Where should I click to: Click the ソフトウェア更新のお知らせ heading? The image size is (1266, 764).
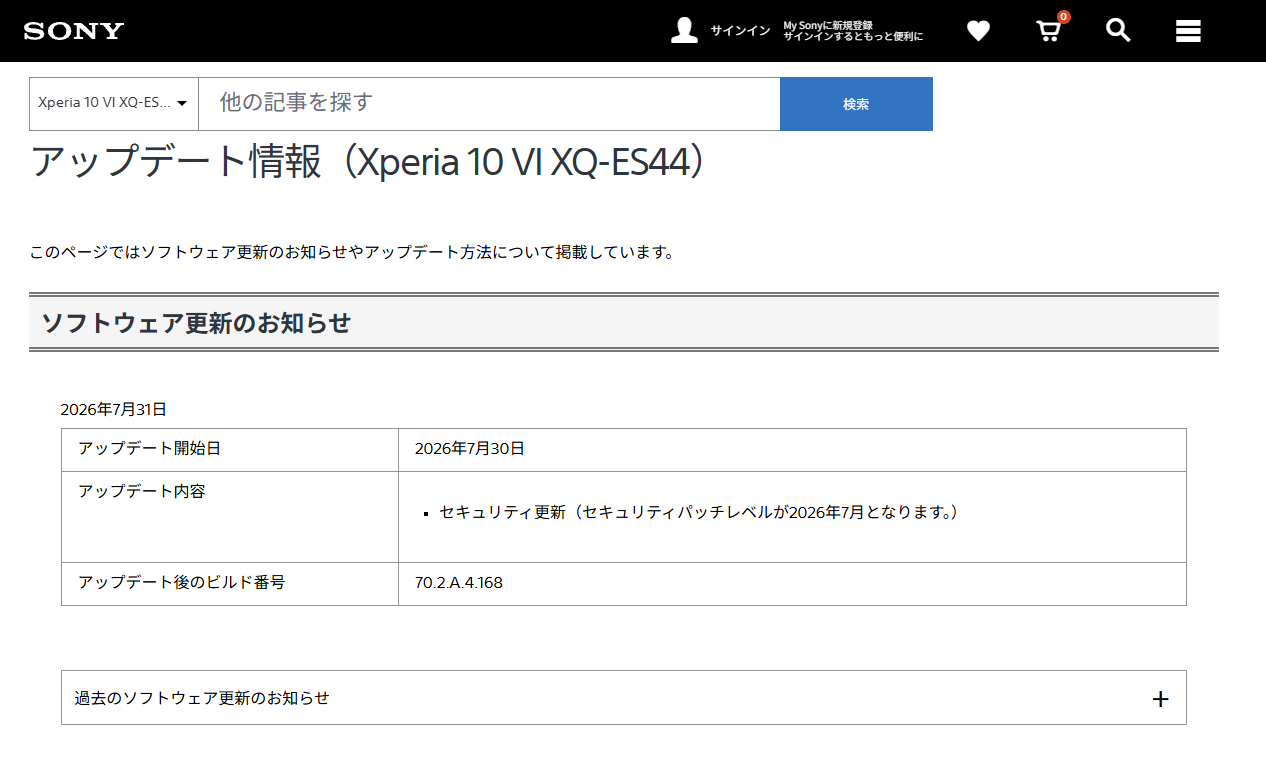[x=196, y=323]
